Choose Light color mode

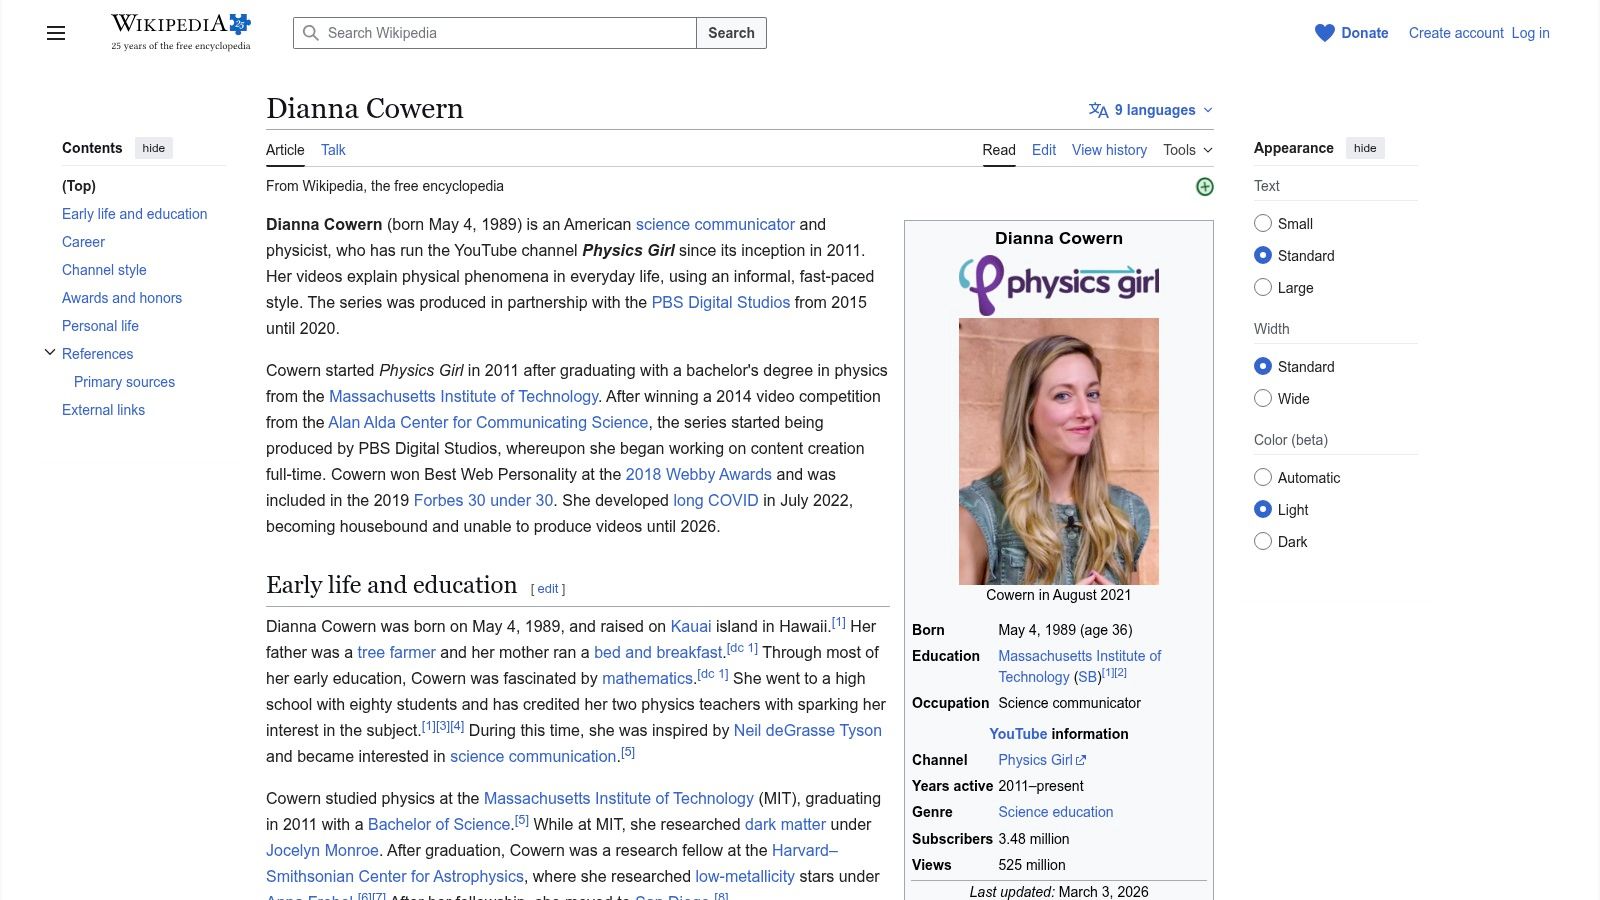[x=1263, y=509]
